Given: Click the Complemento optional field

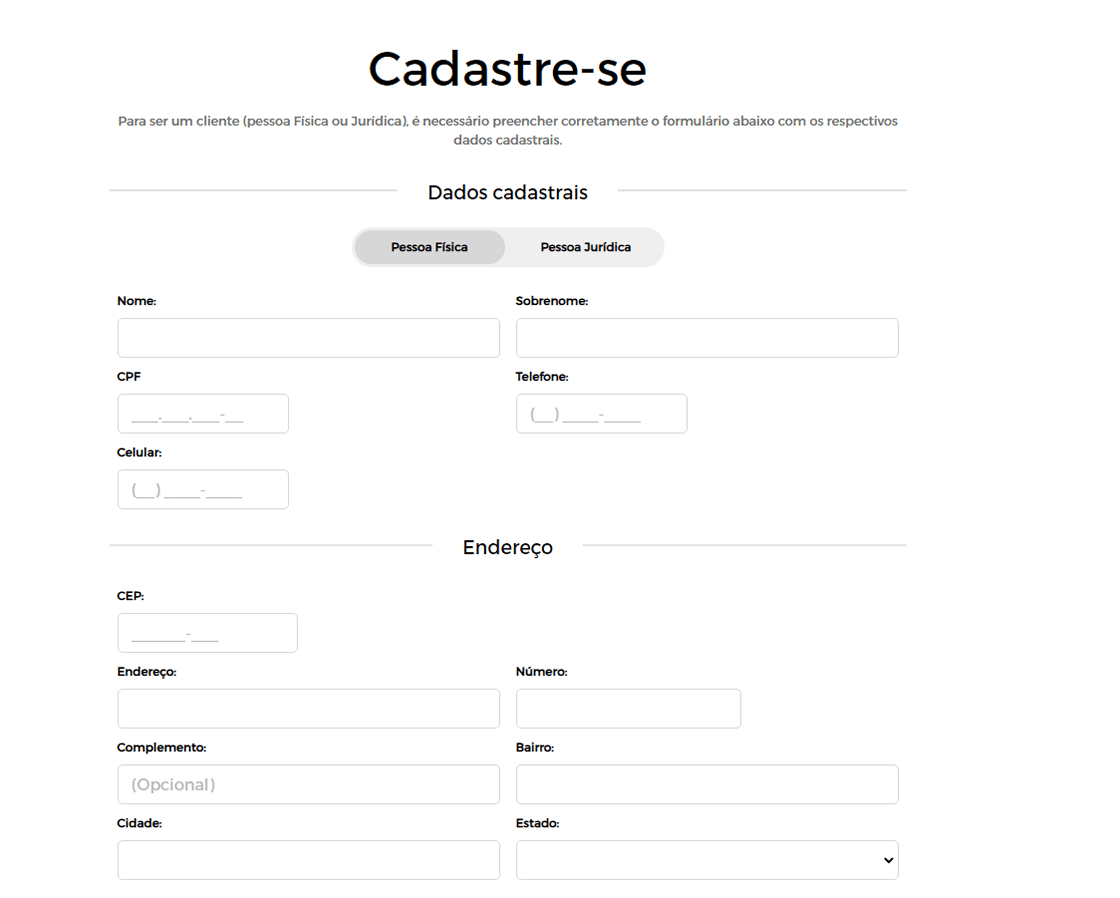Looking at the screenshot, I should (x=309, y=784).
